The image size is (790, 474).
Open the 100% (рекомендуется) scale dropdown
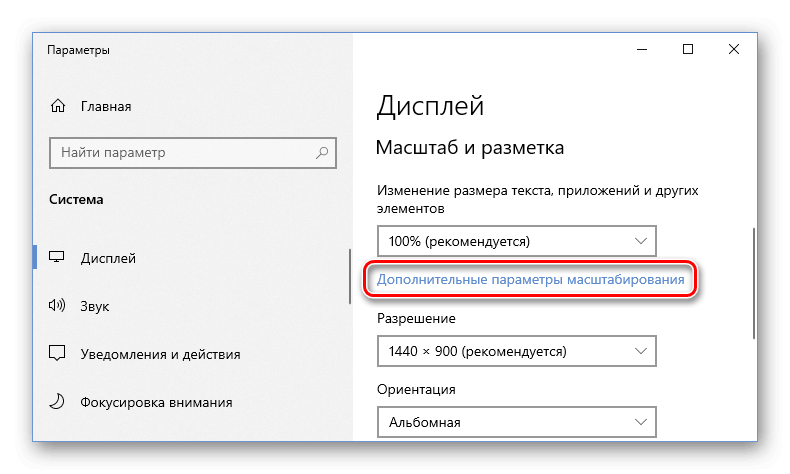tap(517, 241)
